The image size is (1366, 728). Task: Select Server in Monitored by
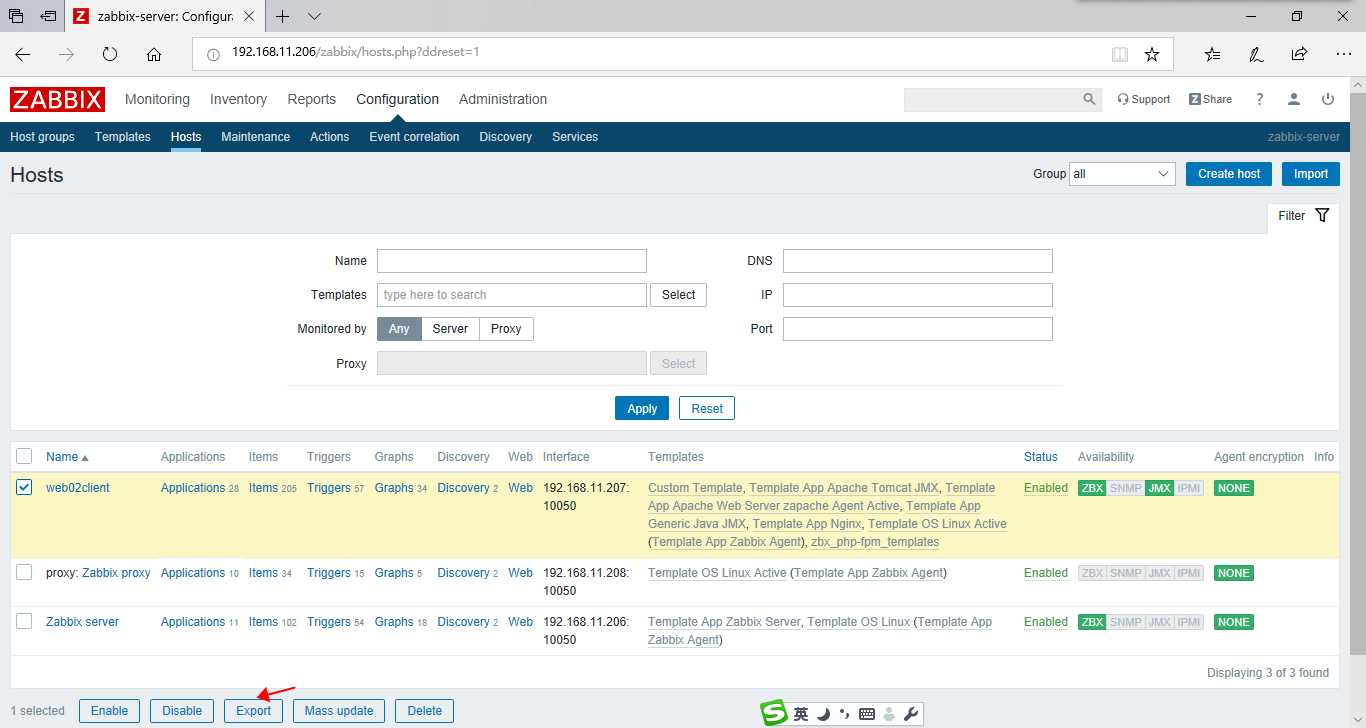point(450,329)
